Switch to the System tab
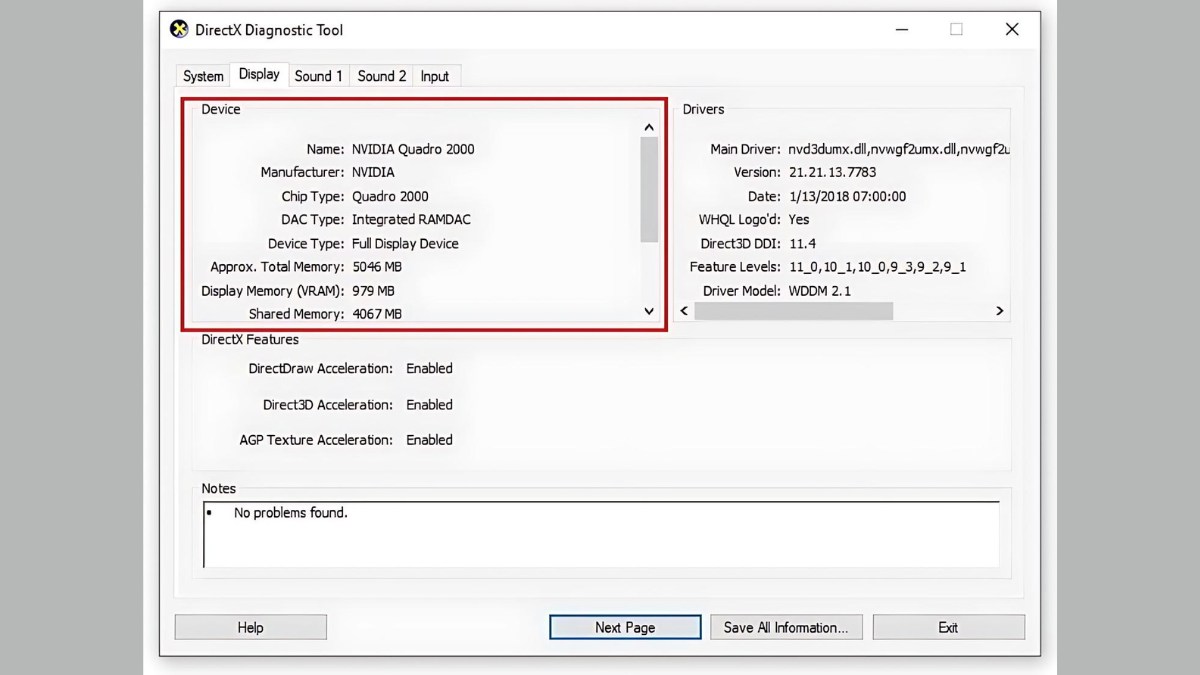 point(203,76)
